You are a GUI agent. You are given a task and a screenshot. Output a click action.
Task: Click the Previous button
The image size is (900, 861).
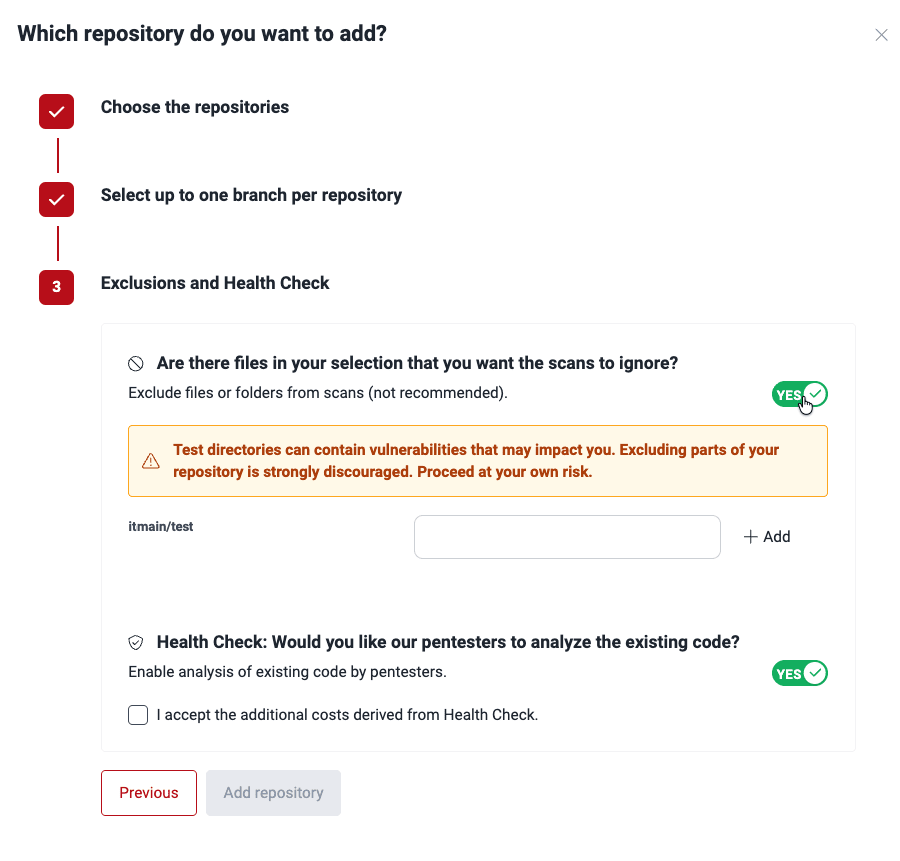tap(148, 792)
